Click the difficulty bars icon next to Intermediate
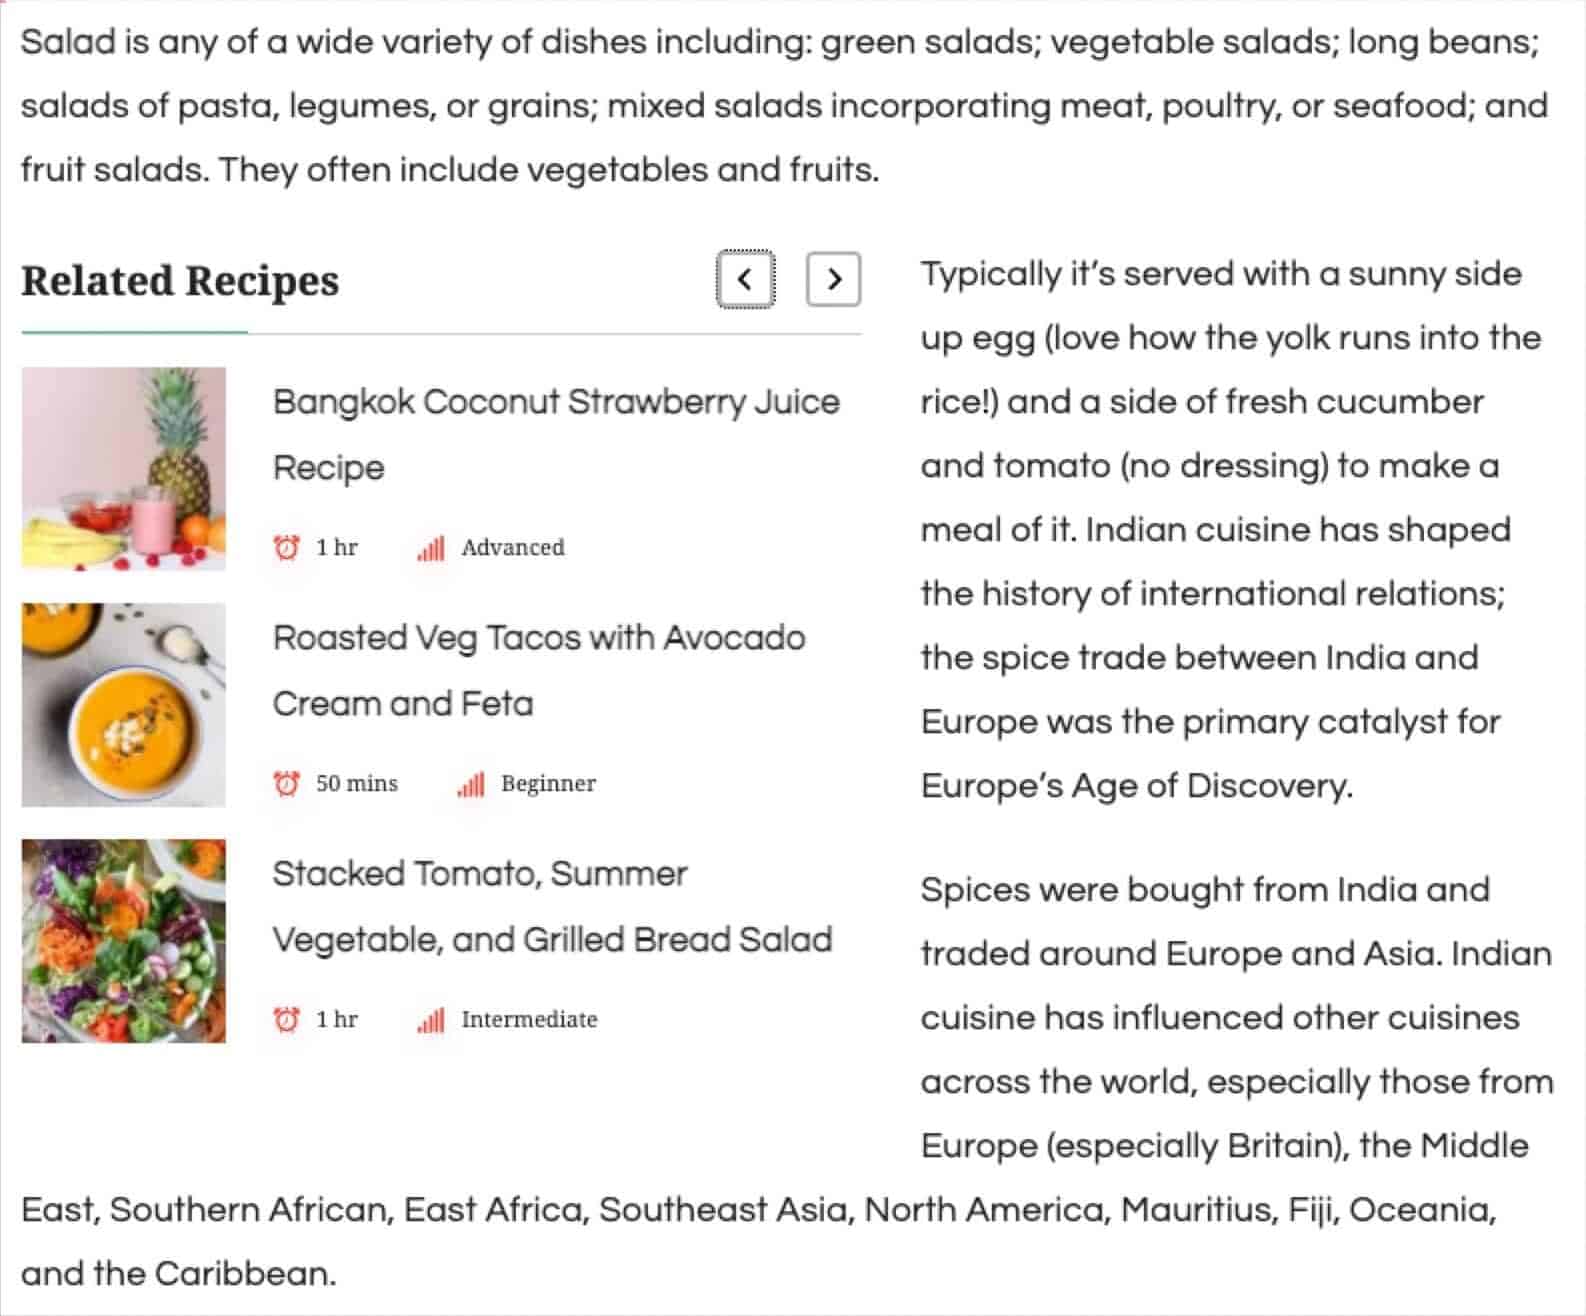 click(x=431, y=1020)
